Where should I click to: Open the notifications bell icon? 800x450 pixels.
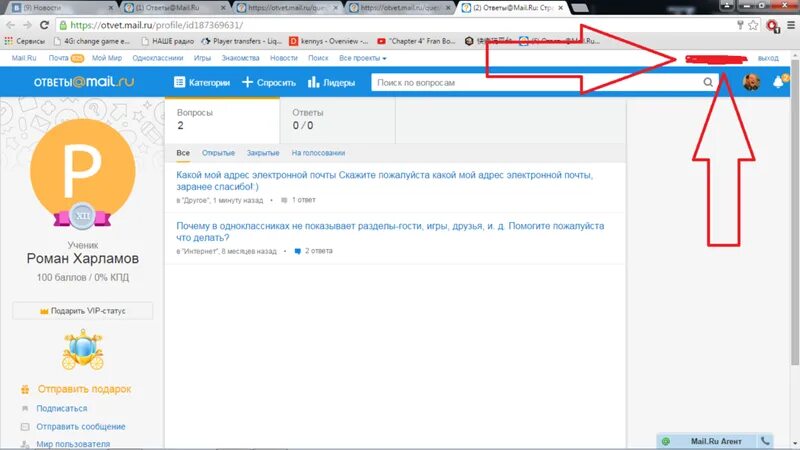click(779, 82)
